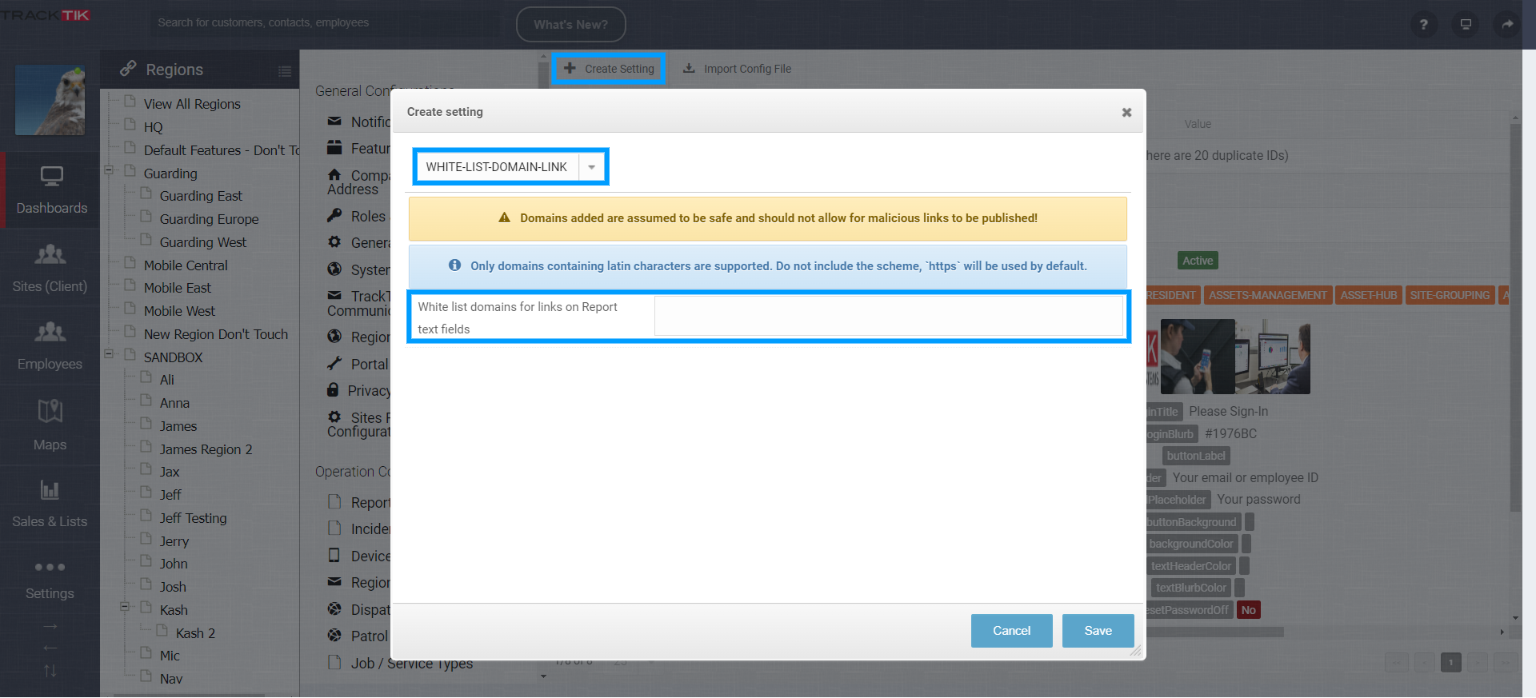Click the Regions link icon

click(x=128, y=69)
